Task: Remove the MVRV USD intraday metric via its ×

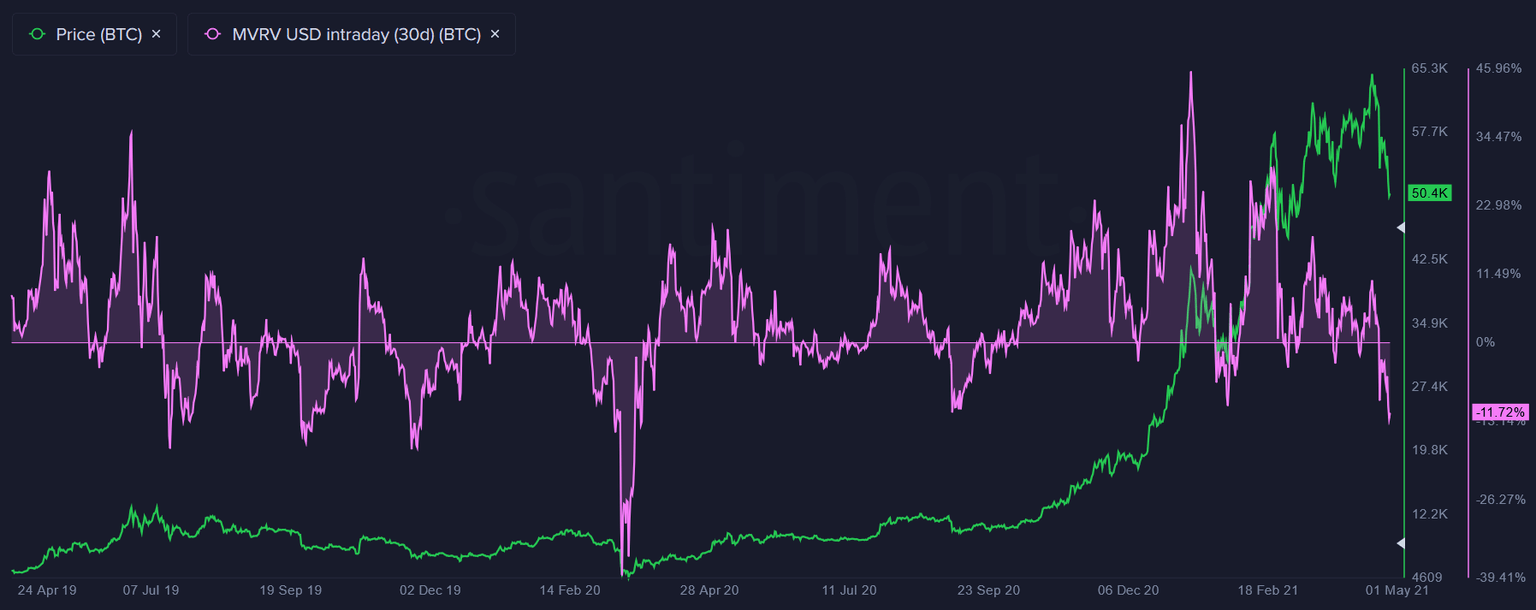Action: click(494, 33)
